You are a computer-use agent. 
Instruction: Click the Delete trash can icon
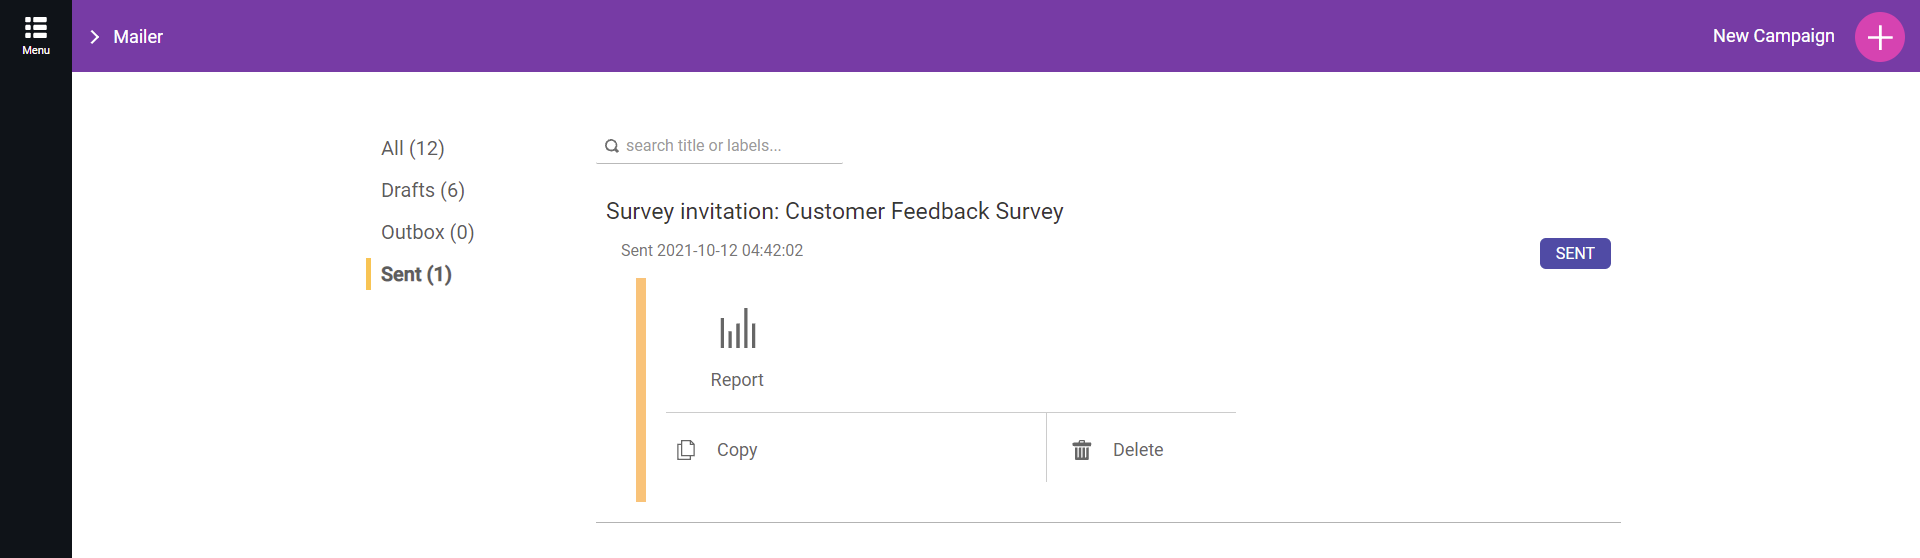1082,450
